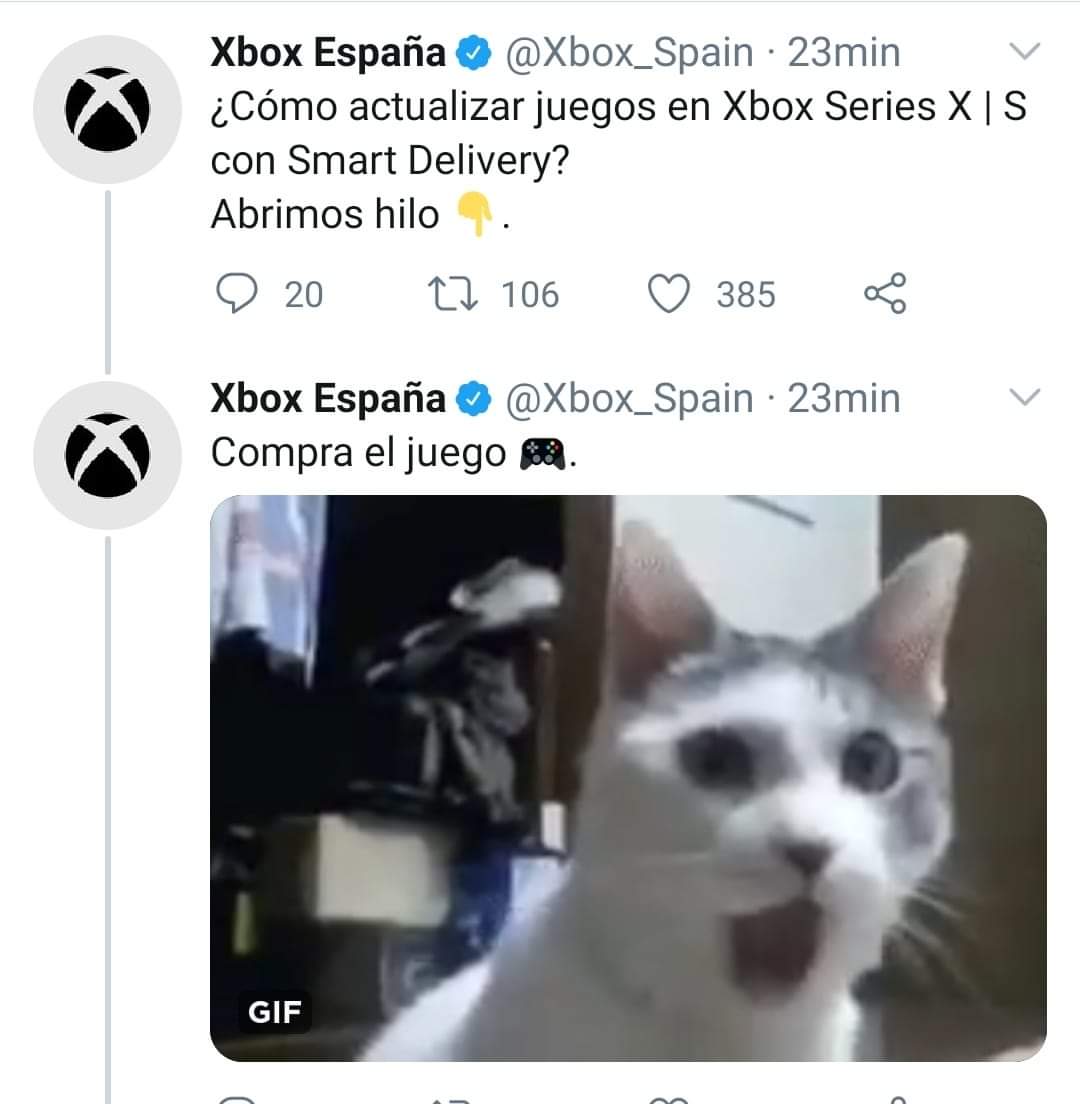Open the @Xbox_Spain handle in second tweet
1080x1104 pixels.
pos(629,401)
